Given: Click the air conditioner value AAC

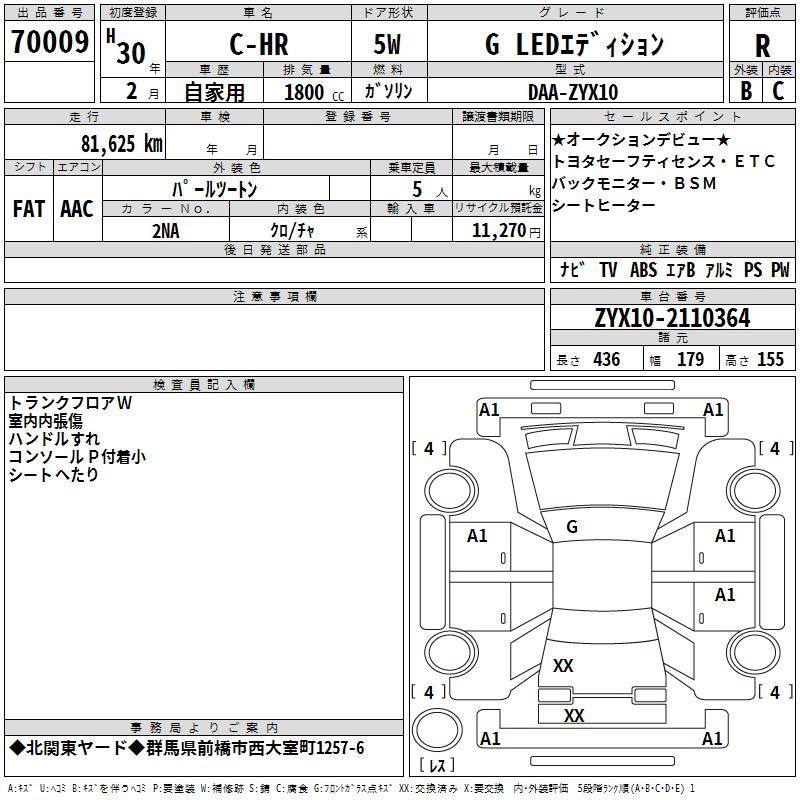Looking at the screenshot, I should 77,209.
